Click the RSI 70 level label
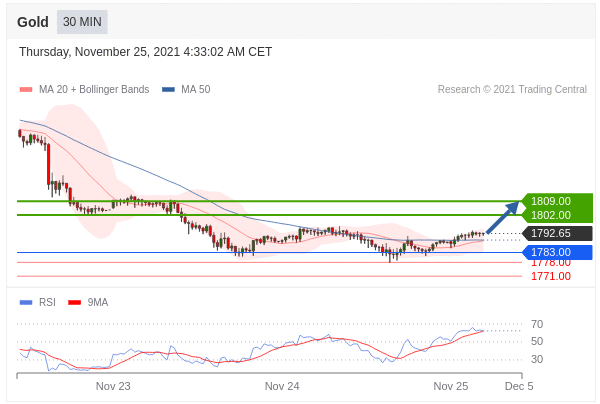 (x=537, y=324)
